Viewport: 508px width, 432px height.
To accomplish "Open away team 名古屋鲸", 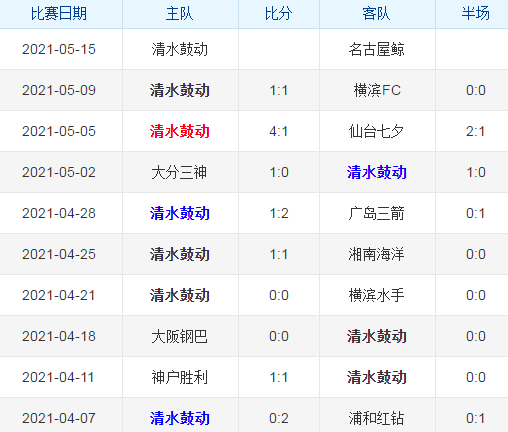I will point(377,49).
